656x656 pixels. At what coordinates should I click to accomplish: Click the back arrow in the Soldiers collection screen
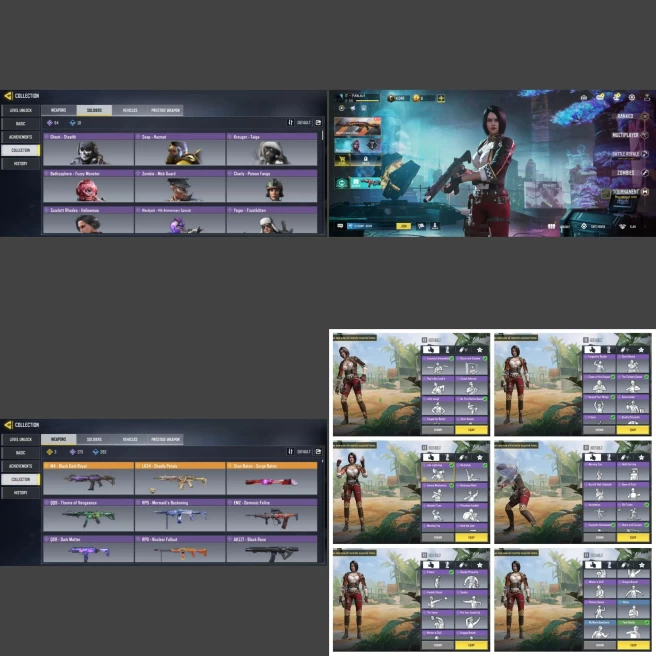point(8,96)
